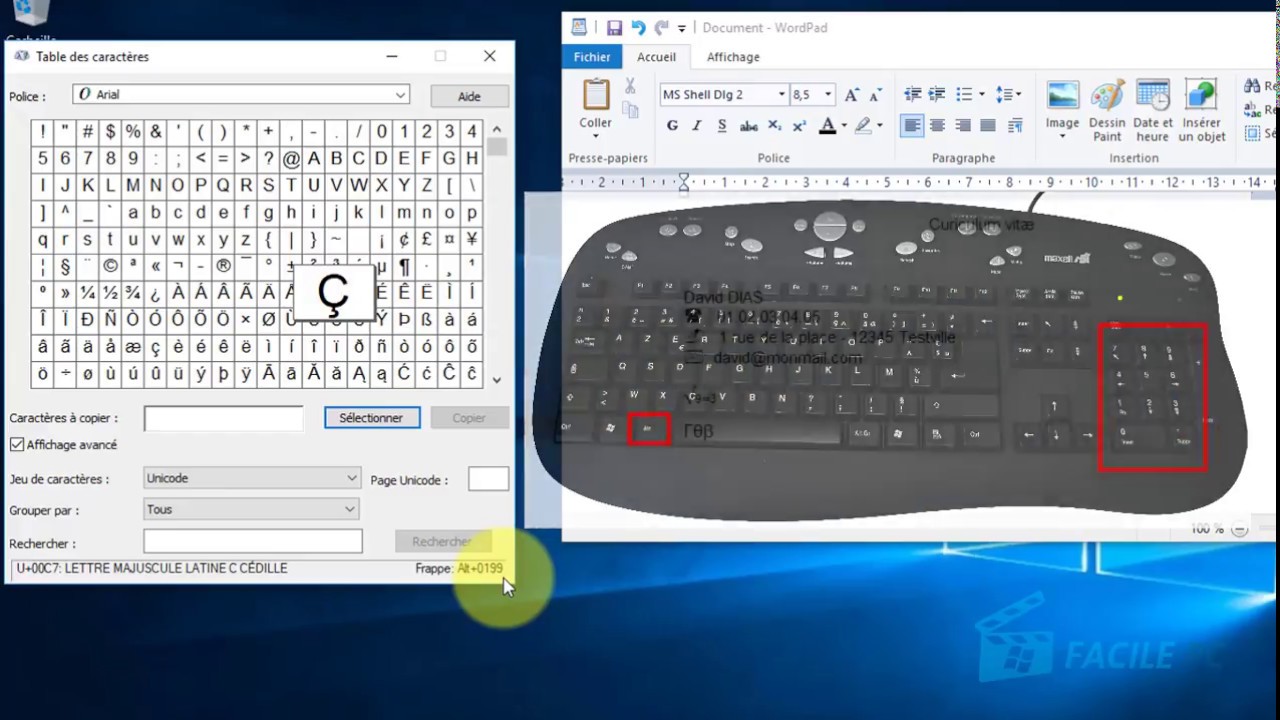Uncheck the Affichage avancé checkbox
The height and width of the screenshot is (720, 1280).
[x=17, y=445]
